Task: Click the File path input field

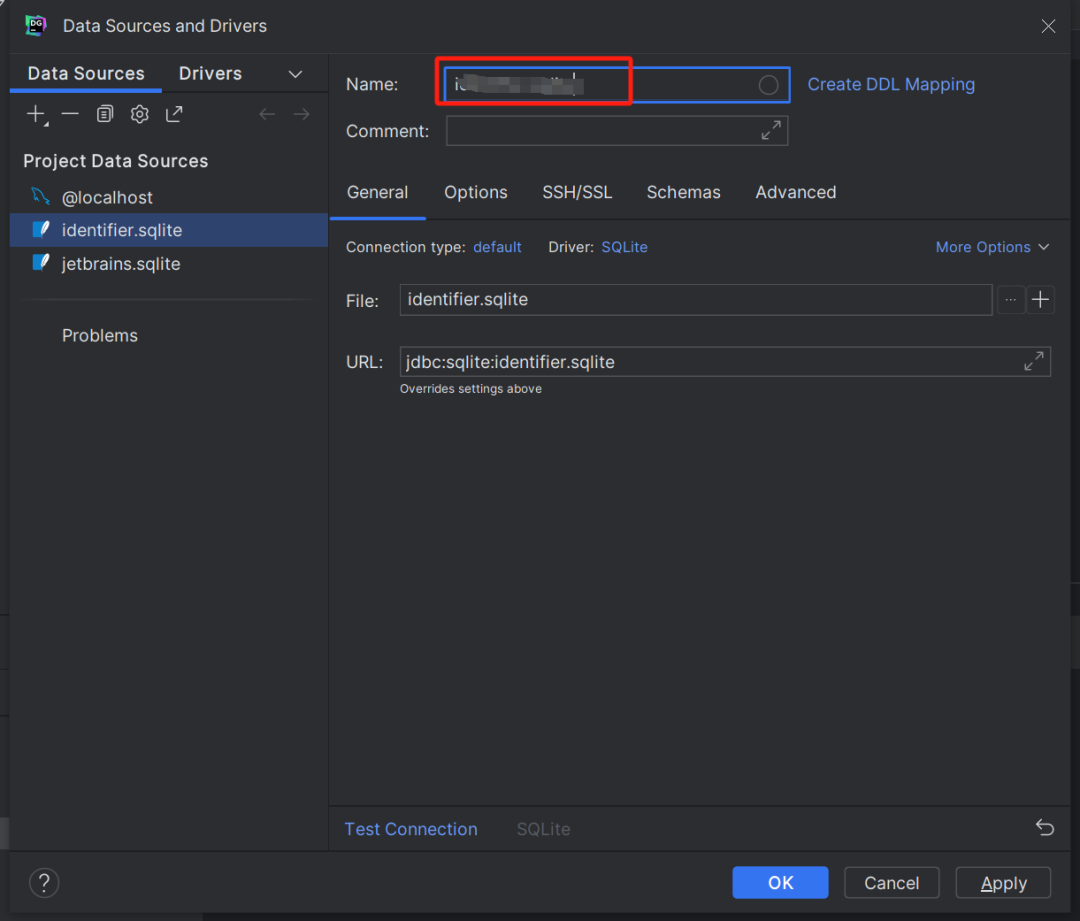Action: (696, 300)
